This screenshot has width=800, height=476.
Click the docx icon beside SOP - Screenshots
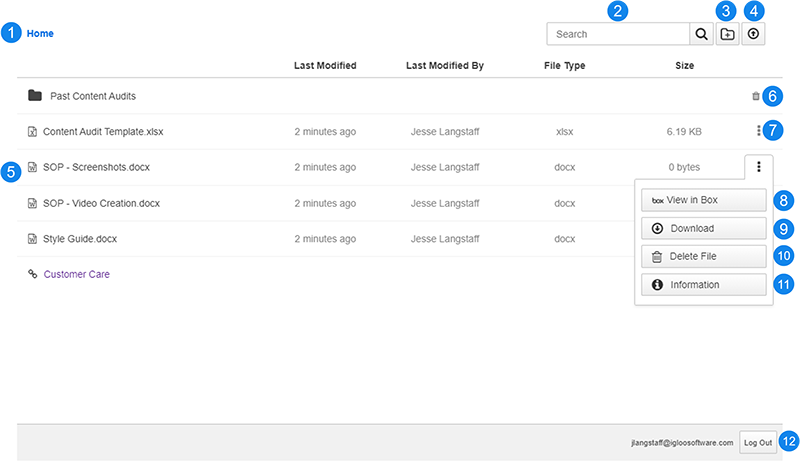point(32,167)
